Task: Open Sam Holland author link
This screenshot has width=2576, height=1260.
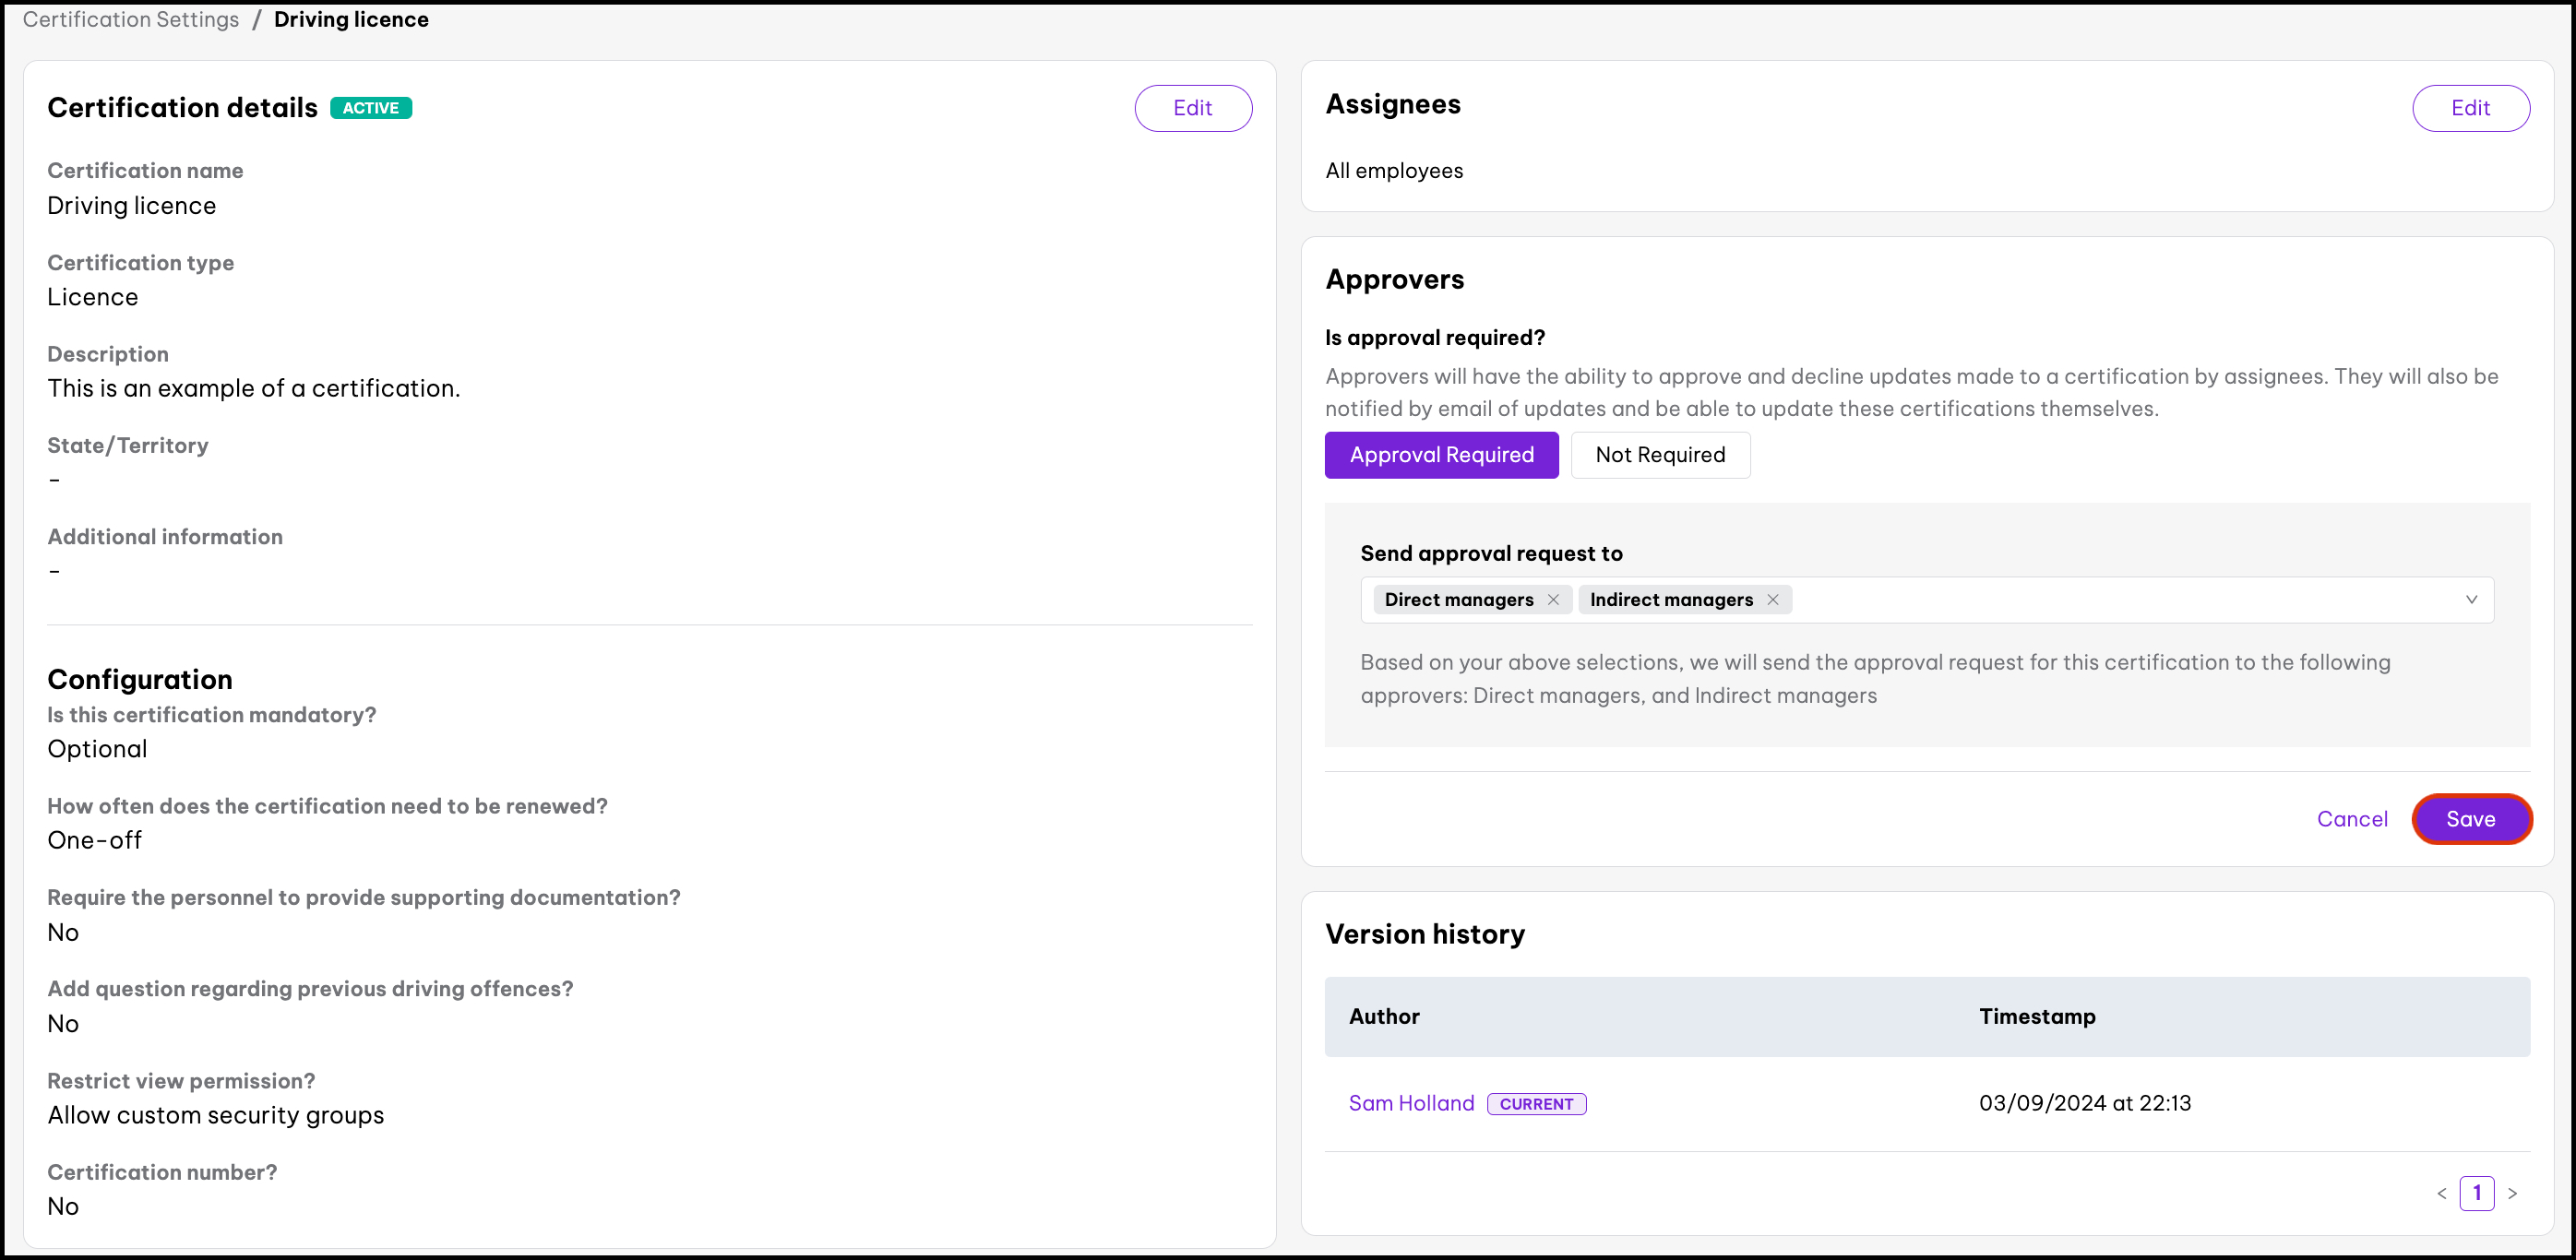Action: (x=1411, y=1103)
